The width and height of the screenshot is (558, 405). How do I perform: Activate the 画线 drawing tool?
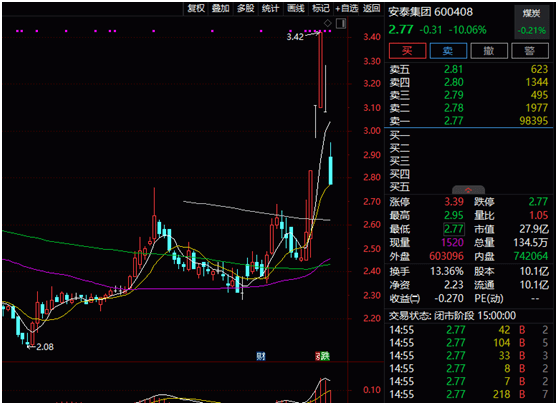click(296, 8)
